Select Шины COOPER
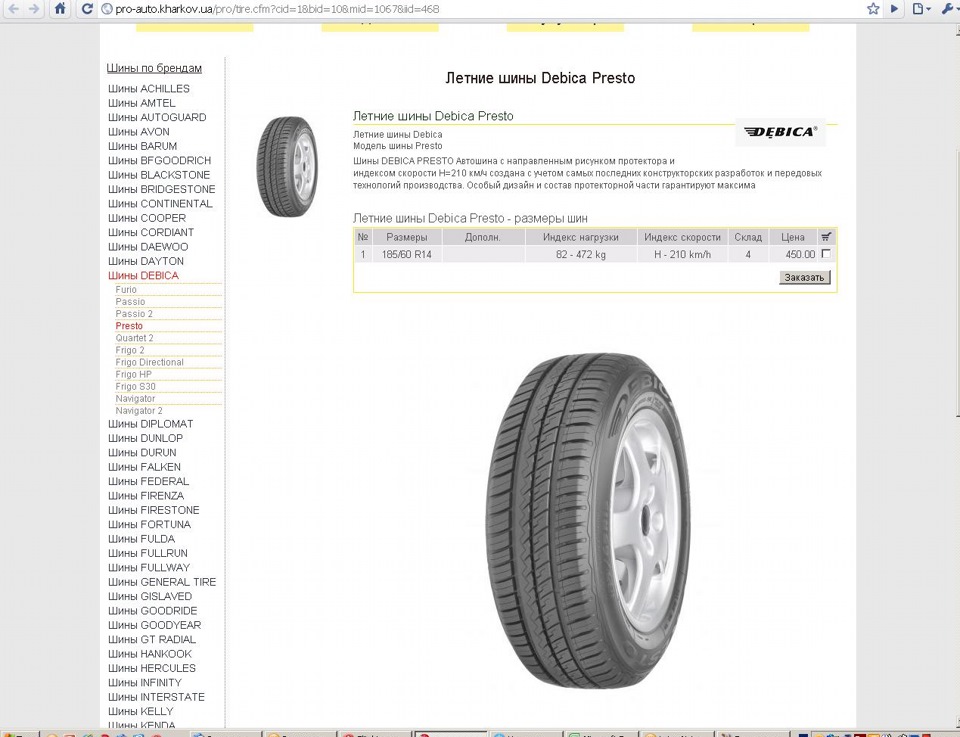Screen dimensions: 960x737 (147, 218)
